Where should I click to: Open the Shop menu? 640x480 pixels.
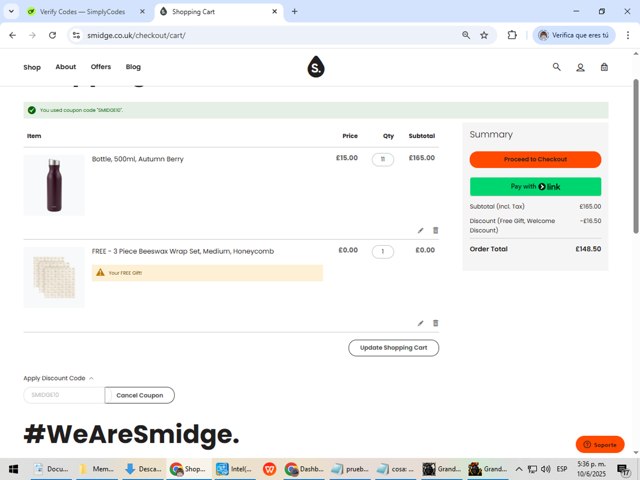click(32, 67)
